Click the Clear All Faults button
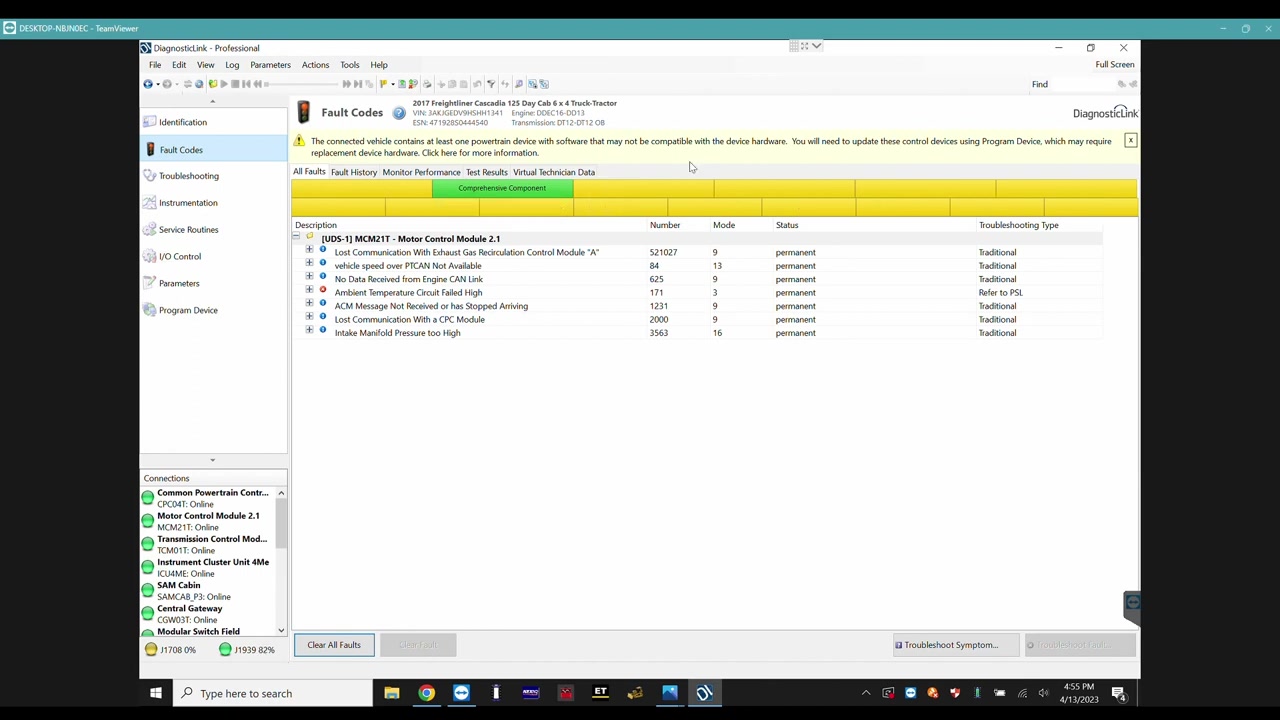Image resolution: width=1280 pixels, height=720 pixels. [334, 645]
